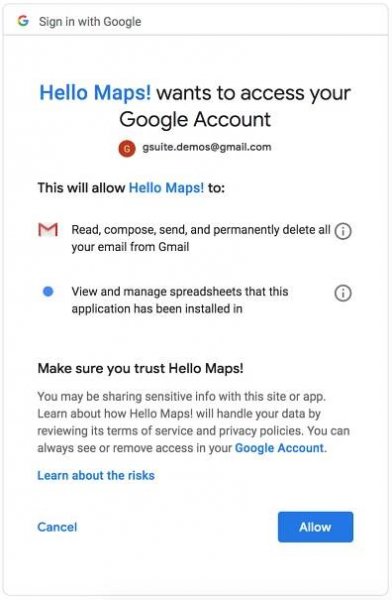Click the Google G logo in header
392x600 pixels.
click(23, 21)
